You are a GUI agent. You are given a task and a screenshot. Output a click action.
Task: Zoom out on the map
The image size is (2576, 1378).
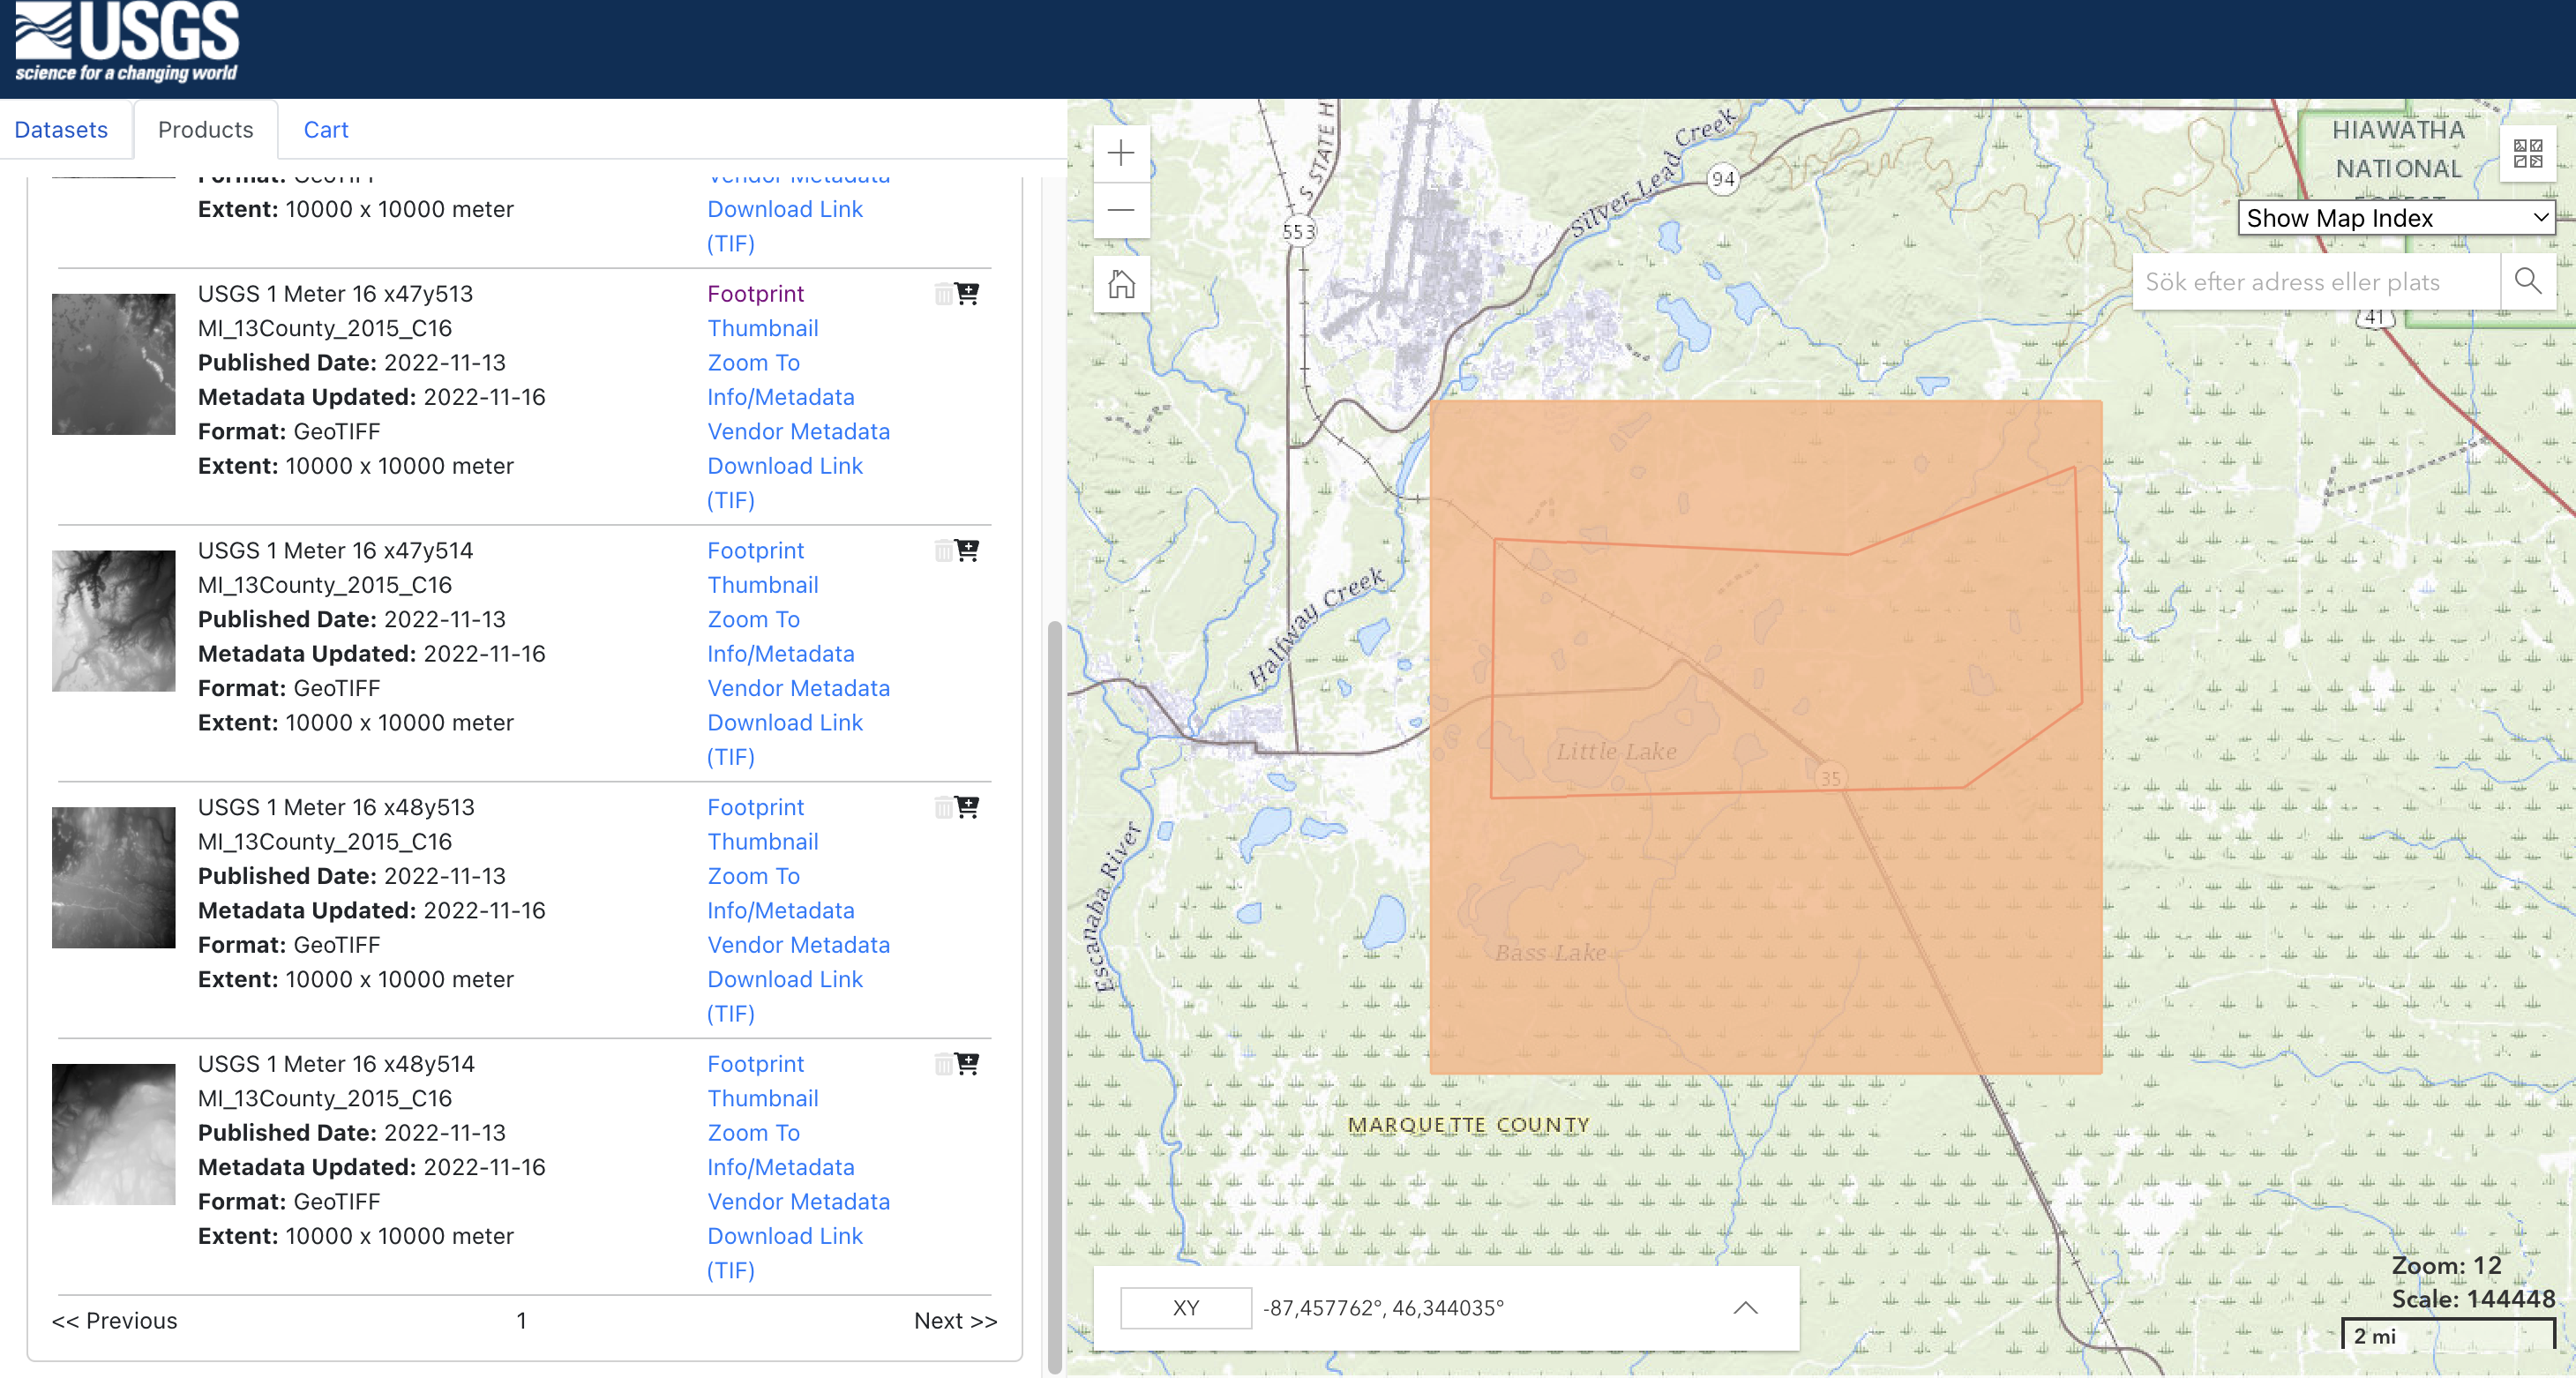(x=1121, y=210)
